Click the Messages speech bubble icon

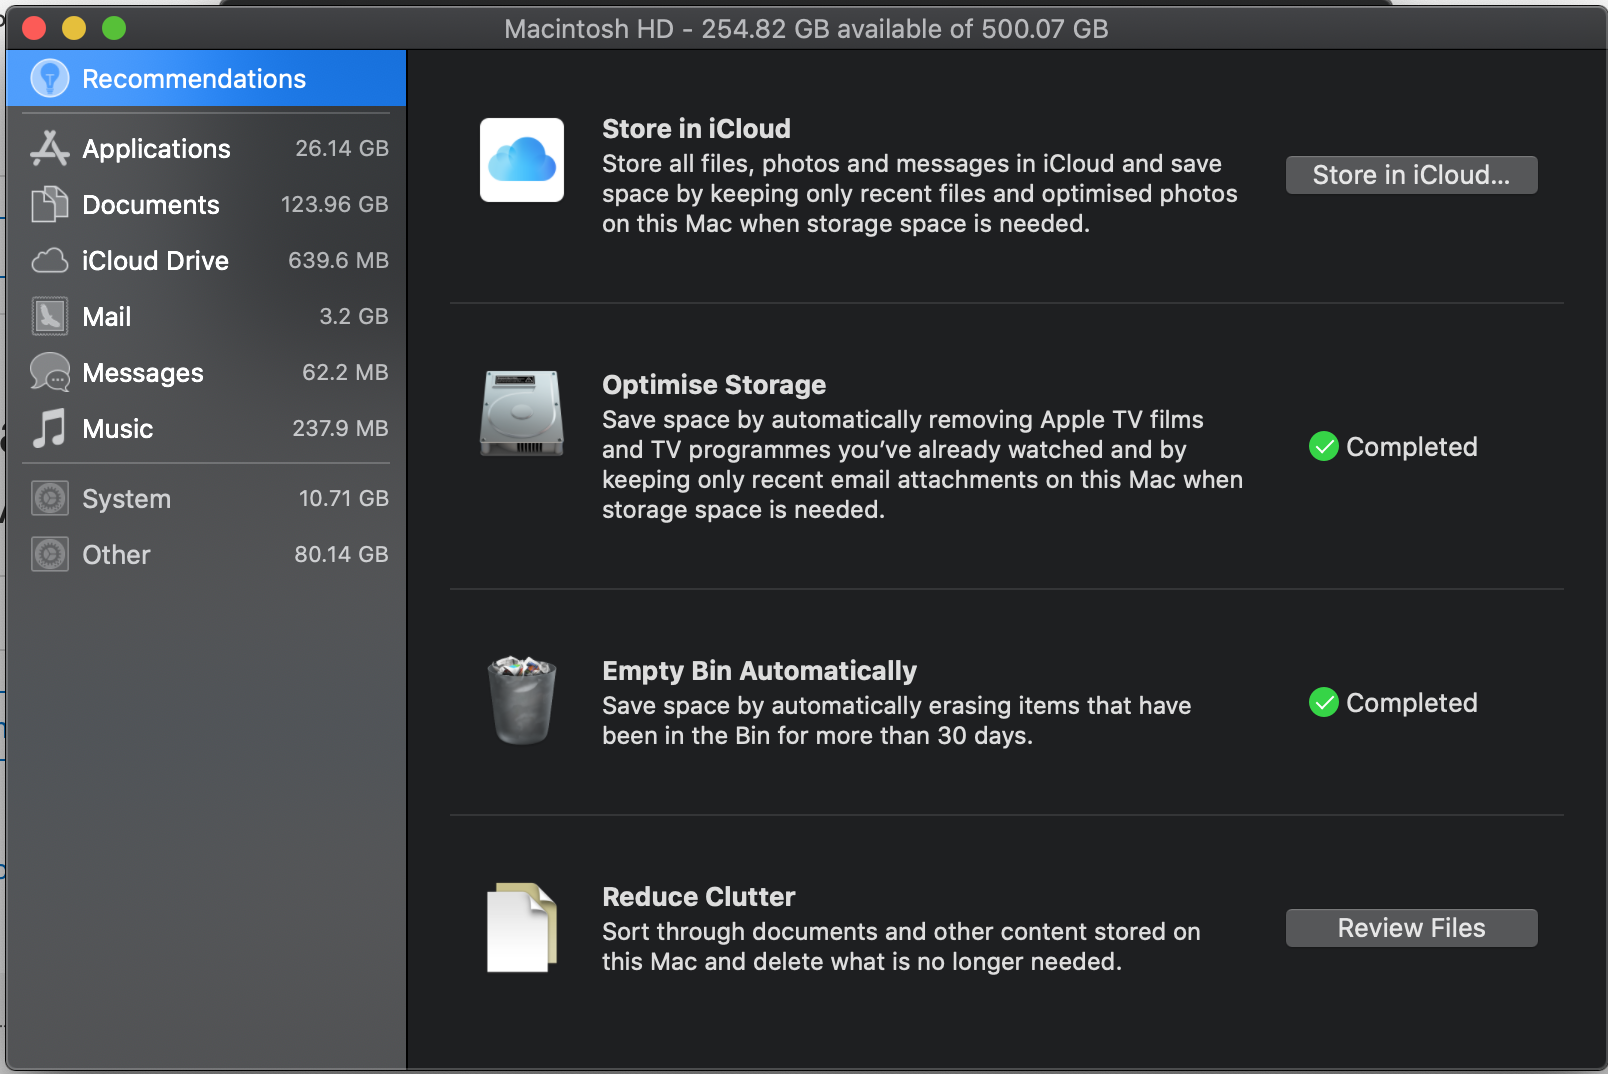(x=49, y=372)
